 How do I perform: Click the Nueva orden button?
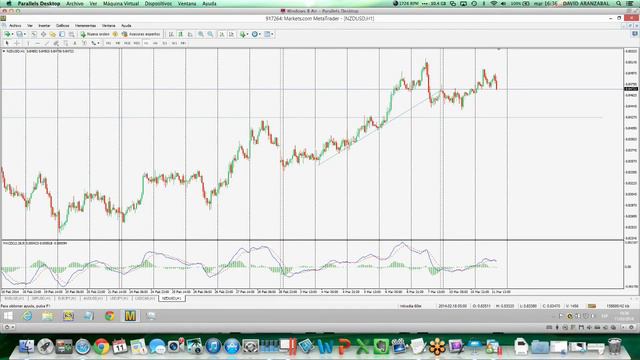[95, 34]
